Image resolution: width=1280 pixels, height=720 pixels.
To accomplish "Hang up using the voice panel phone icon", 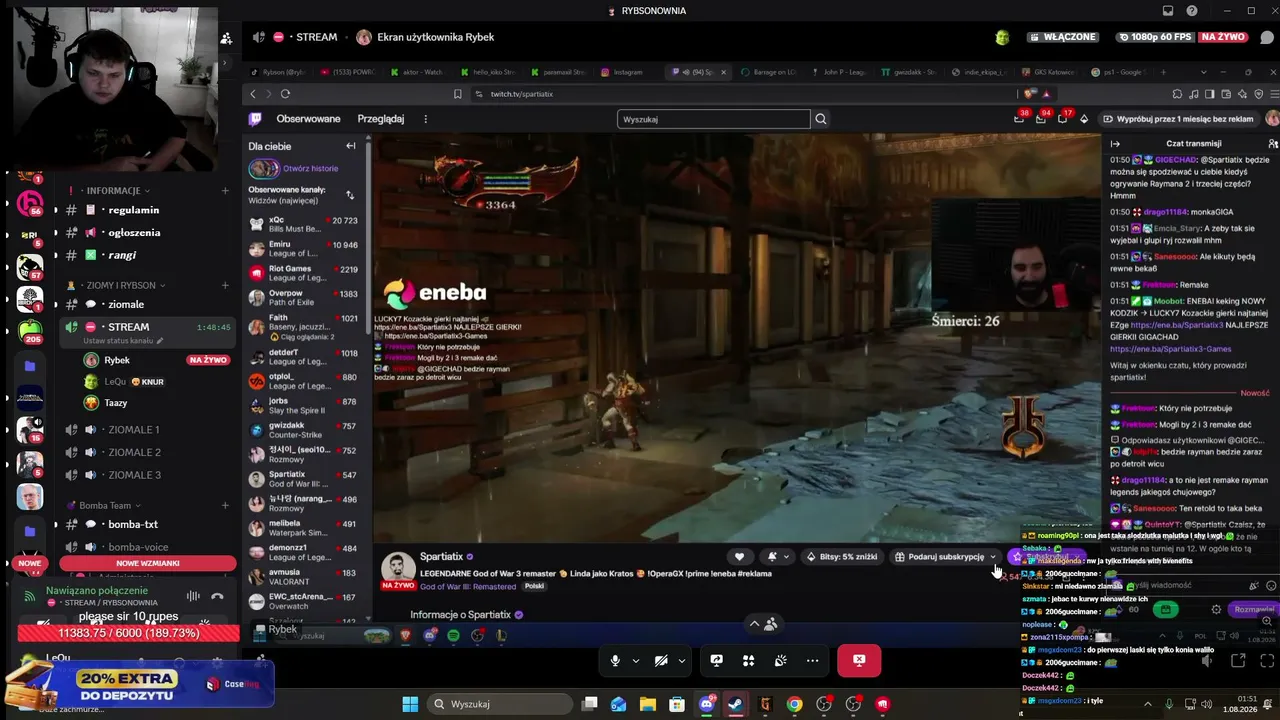I will tap(217, 597).
